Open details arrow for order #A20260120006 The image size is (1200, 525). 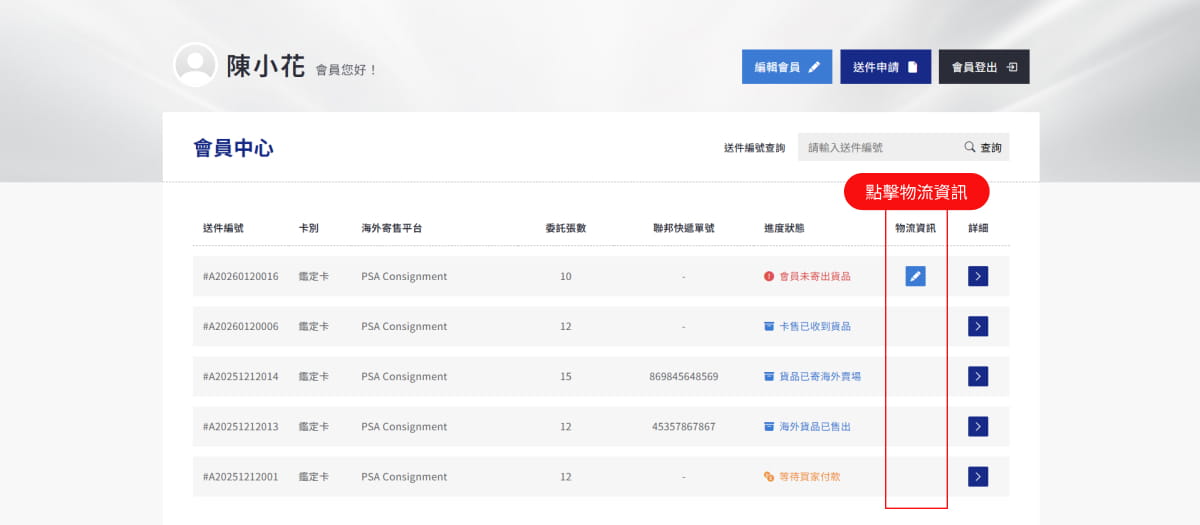[978, 326]
